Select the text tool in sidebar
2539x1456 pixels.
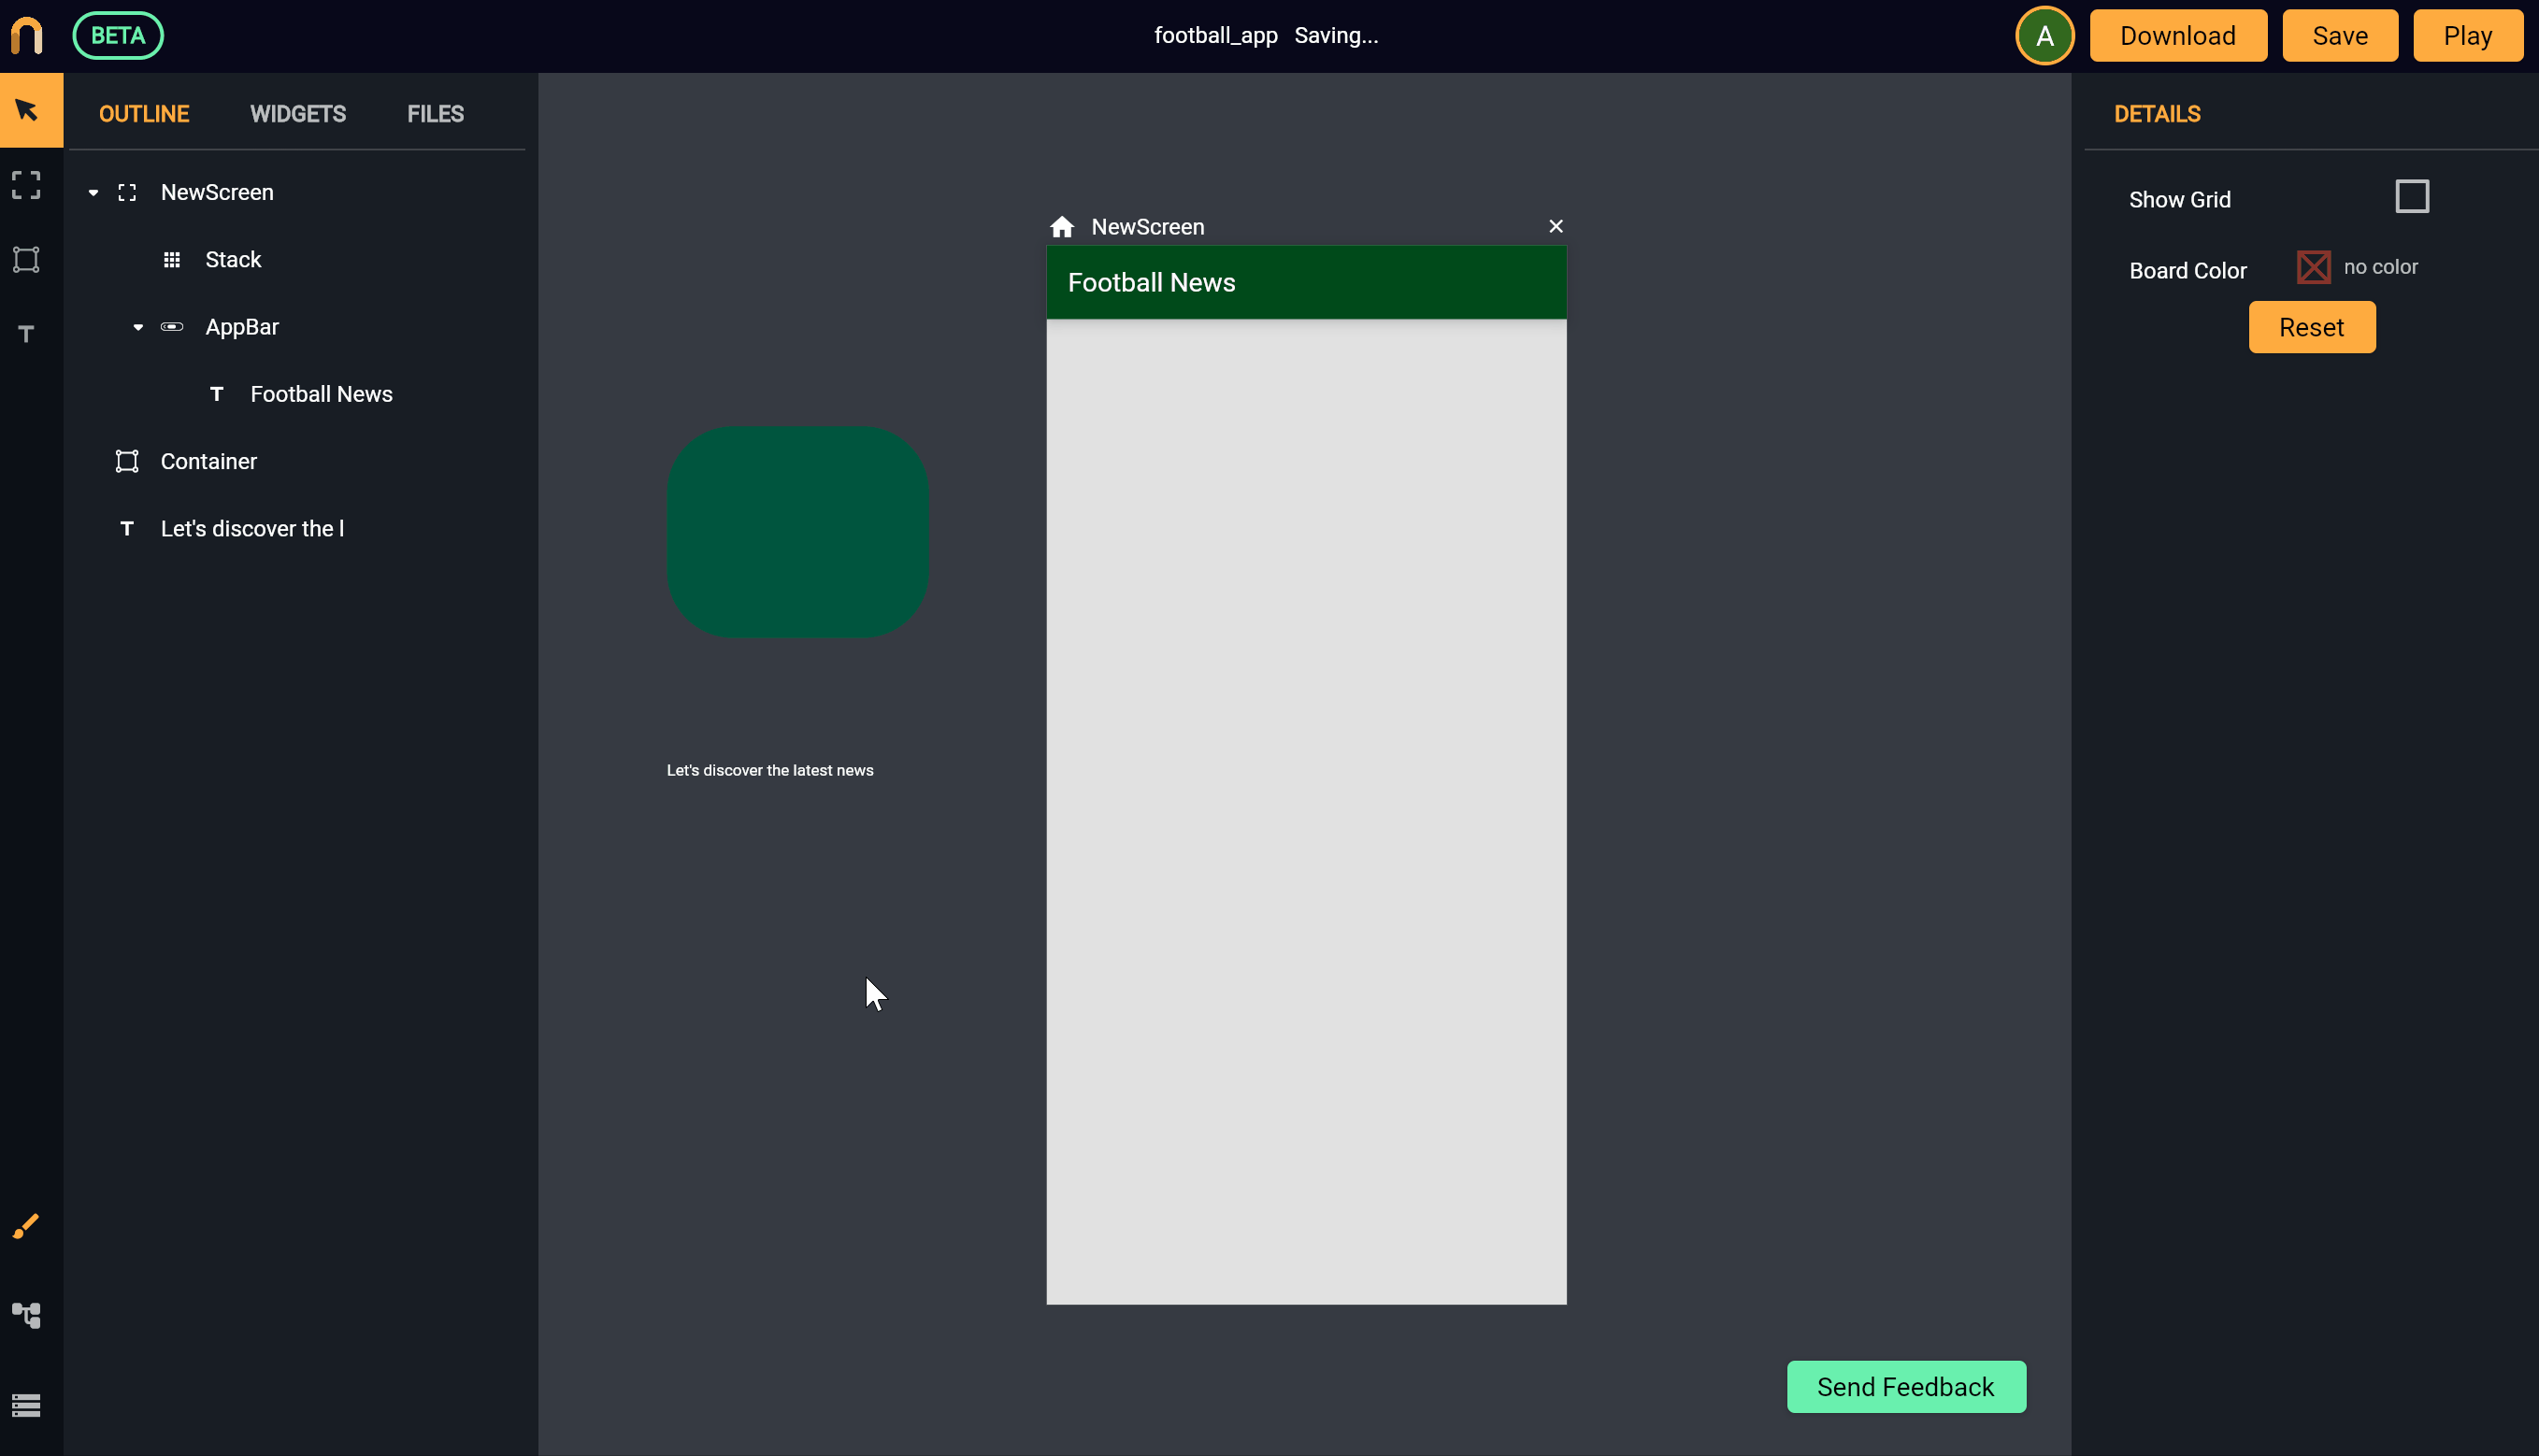pos(27,334)
